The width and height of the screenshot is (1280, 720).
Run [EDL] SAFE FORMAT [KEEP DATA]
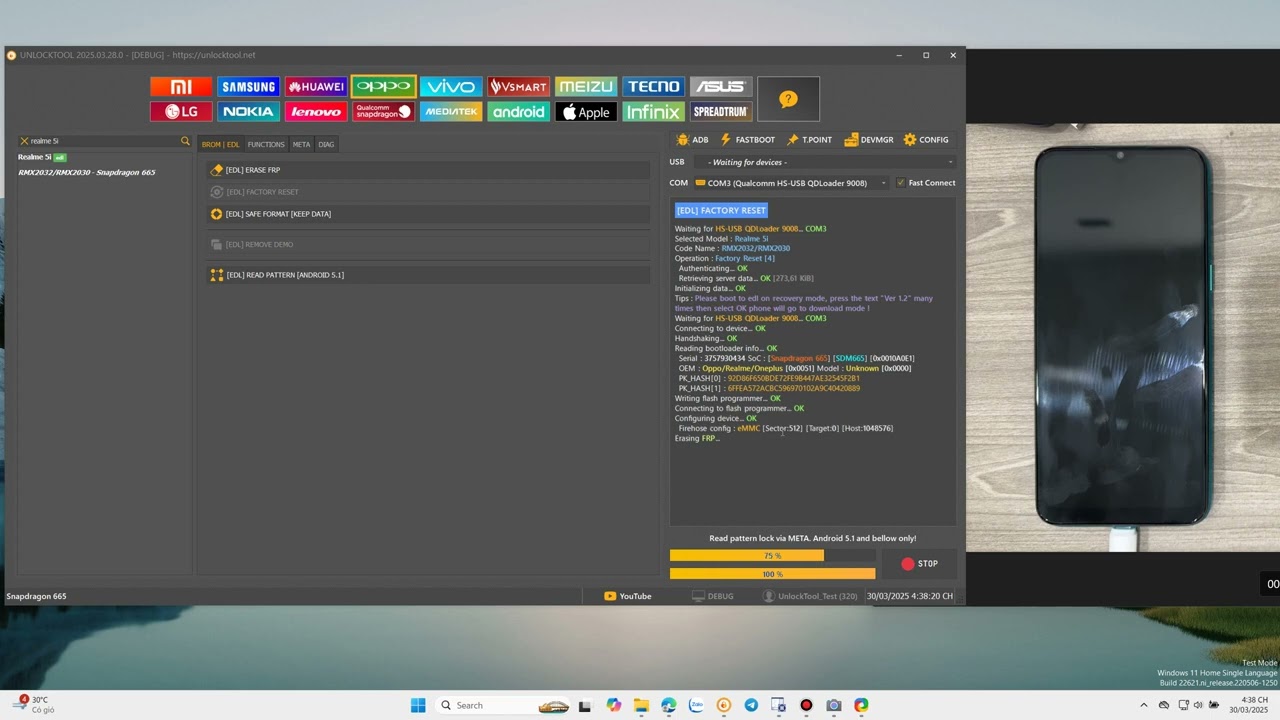tap(428, 214)
